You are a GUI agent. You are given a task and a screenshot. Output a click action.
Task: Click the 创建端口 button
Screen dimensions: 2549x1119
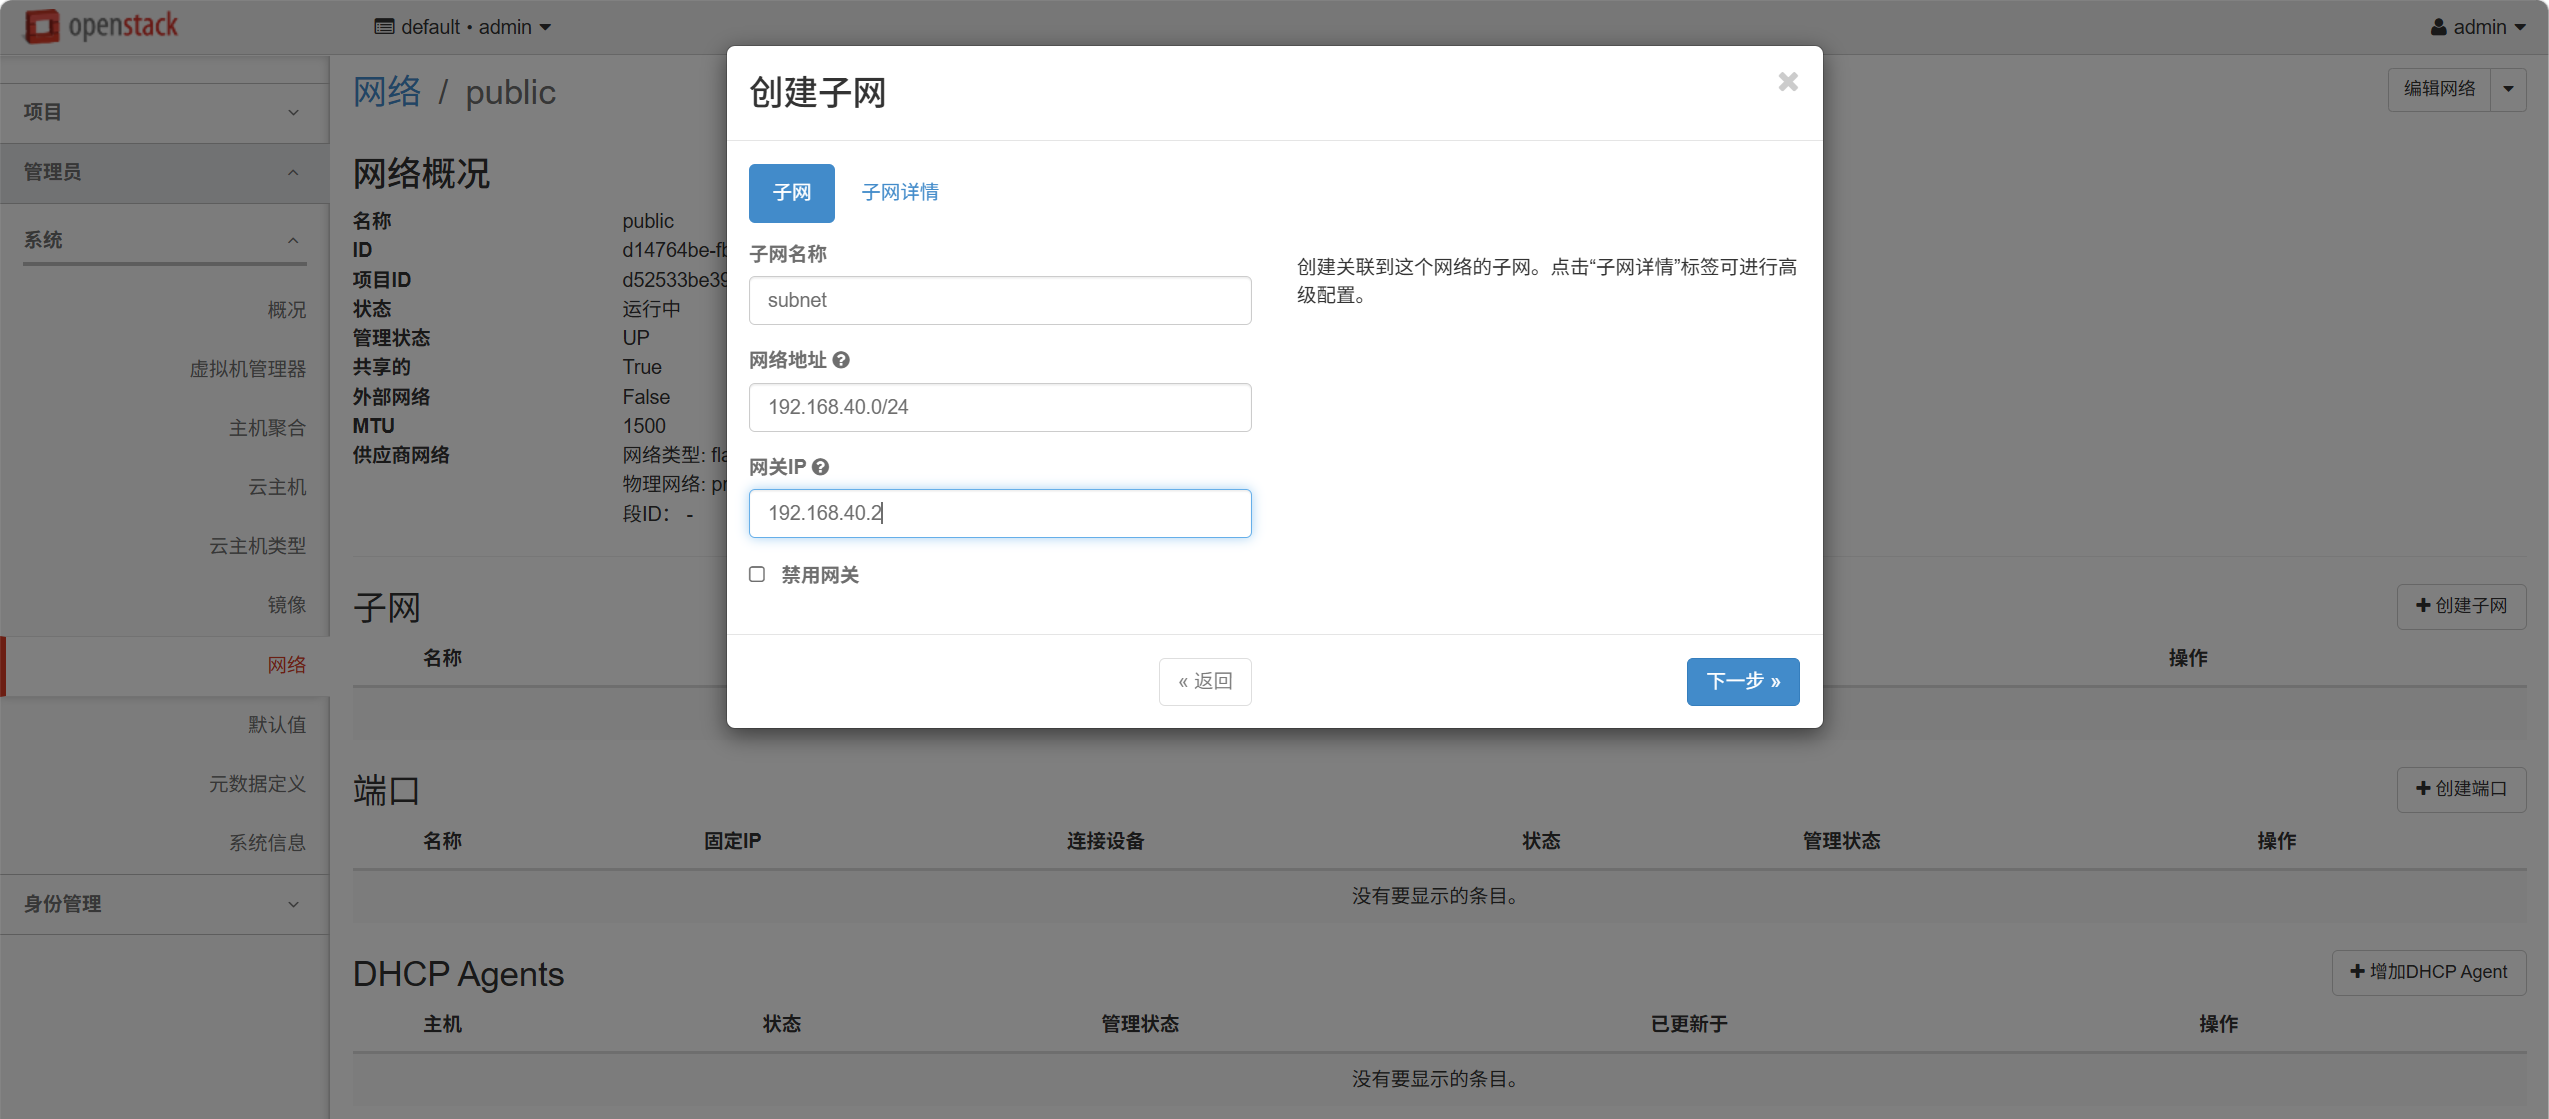[x=2461, y=789]
